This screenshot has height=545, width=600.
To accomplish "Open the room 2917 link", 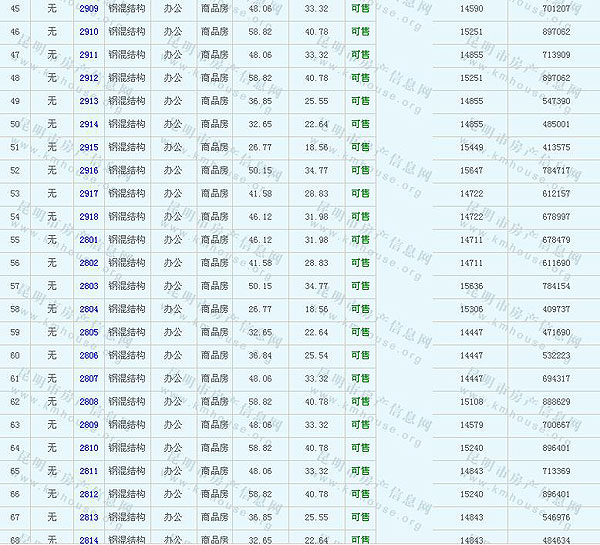I will click(89, 194).
